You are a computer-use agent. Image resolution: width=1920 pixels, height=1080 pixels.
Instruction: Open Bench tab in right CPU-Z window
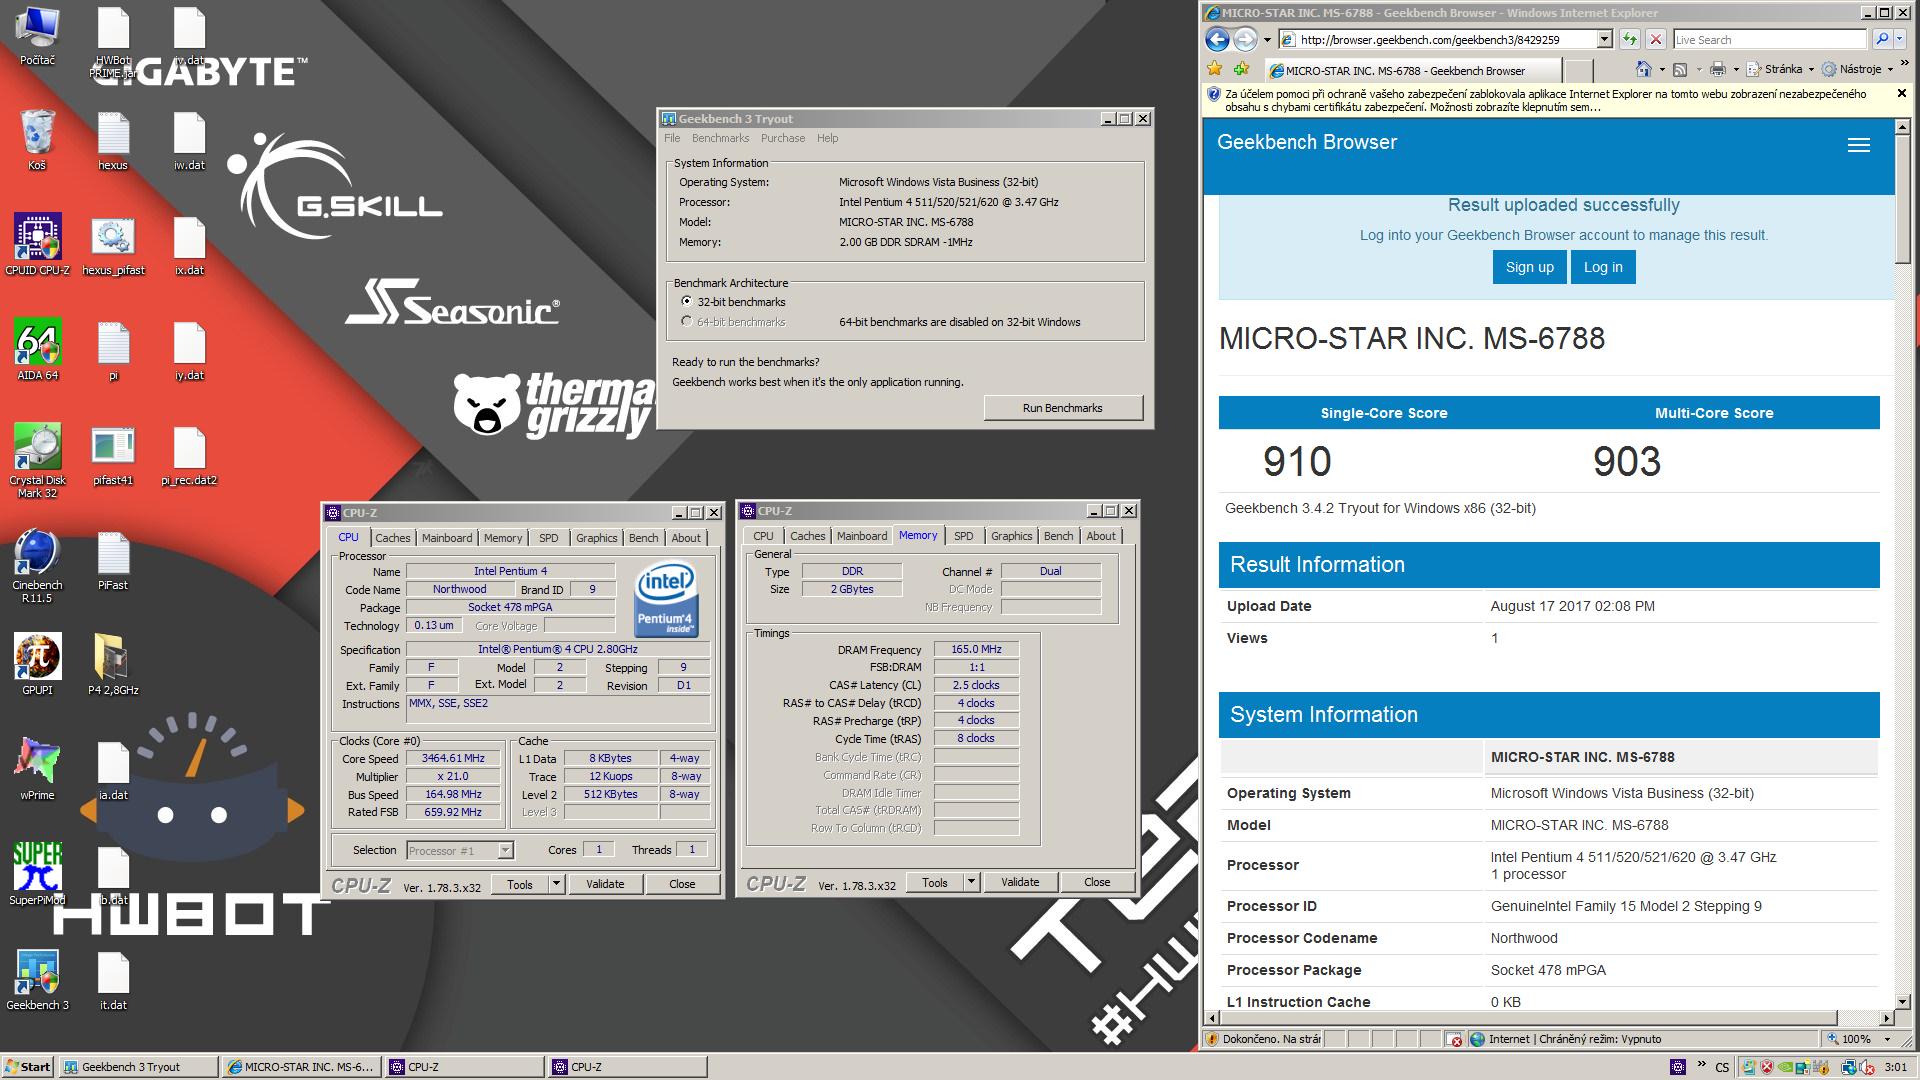(1058, 536)
